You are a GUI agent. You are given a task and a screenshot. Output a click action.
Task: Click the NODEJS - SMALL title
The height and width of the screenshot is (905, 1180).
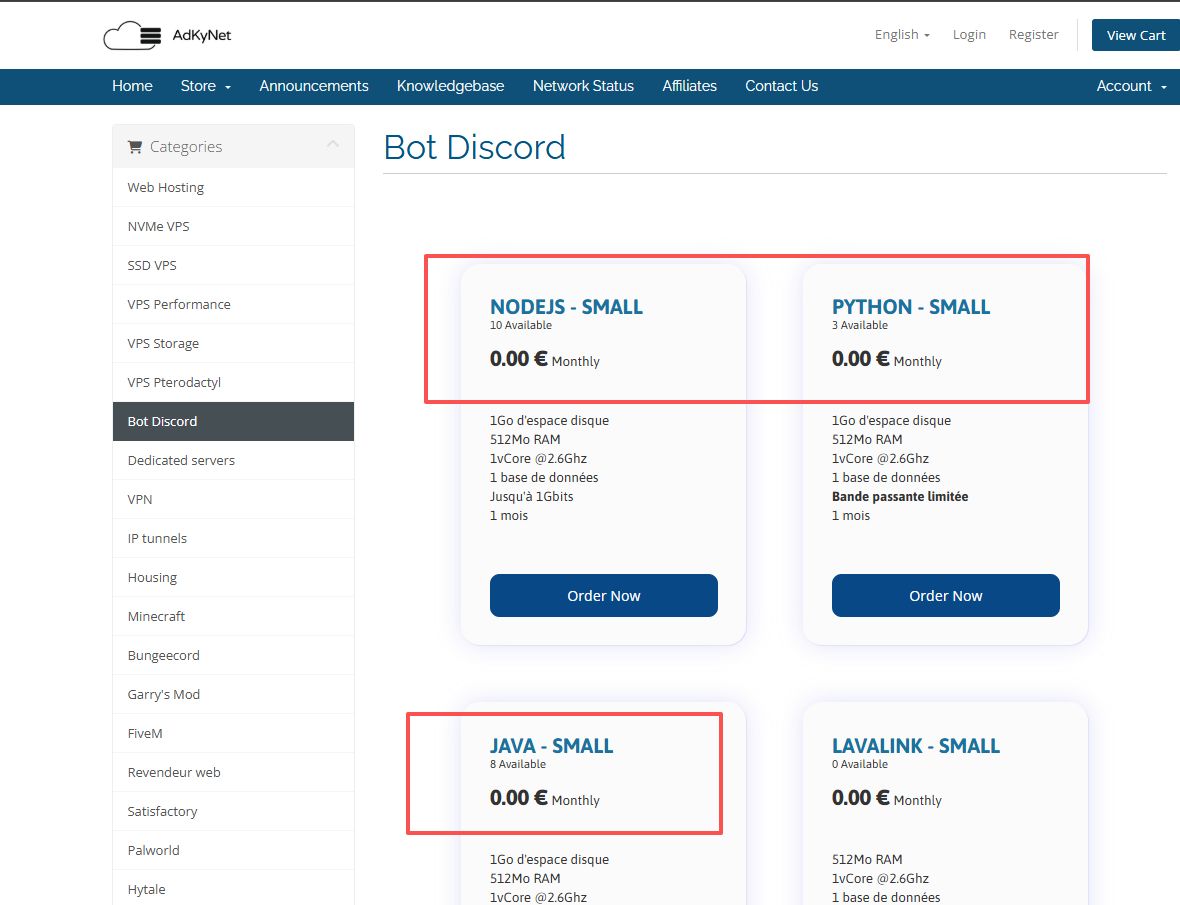pos(566,307)
